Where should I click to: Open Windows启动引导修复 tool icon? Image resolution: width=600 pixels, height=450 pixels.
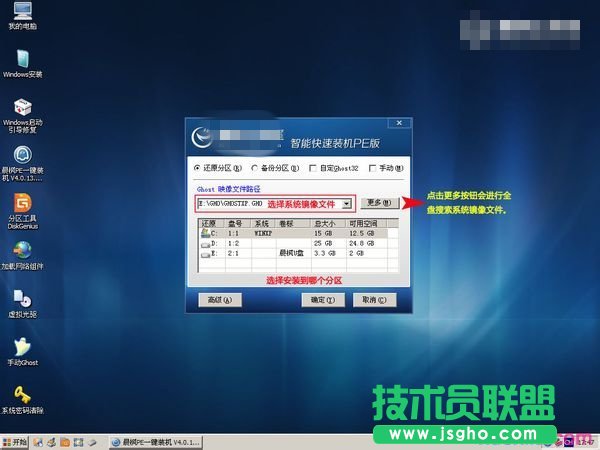coord(22,107)
